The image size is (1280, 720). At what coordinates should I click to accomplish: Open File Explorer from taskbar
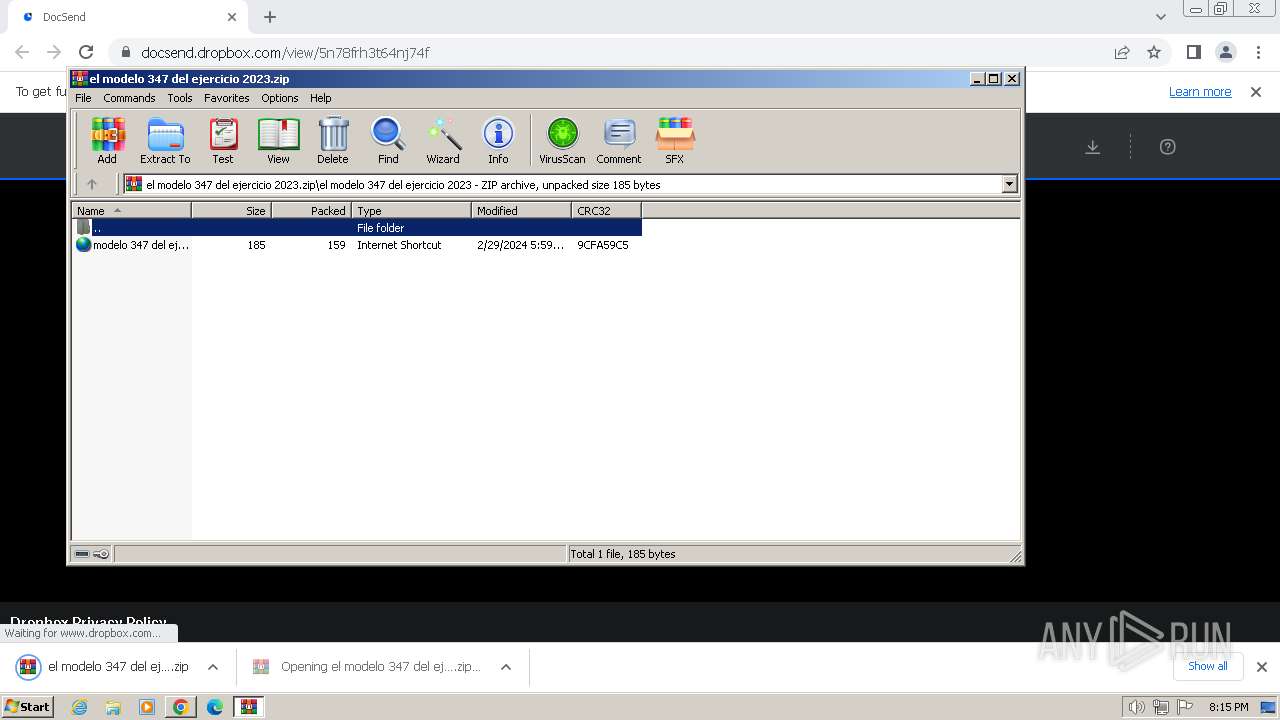click(113, 707)
